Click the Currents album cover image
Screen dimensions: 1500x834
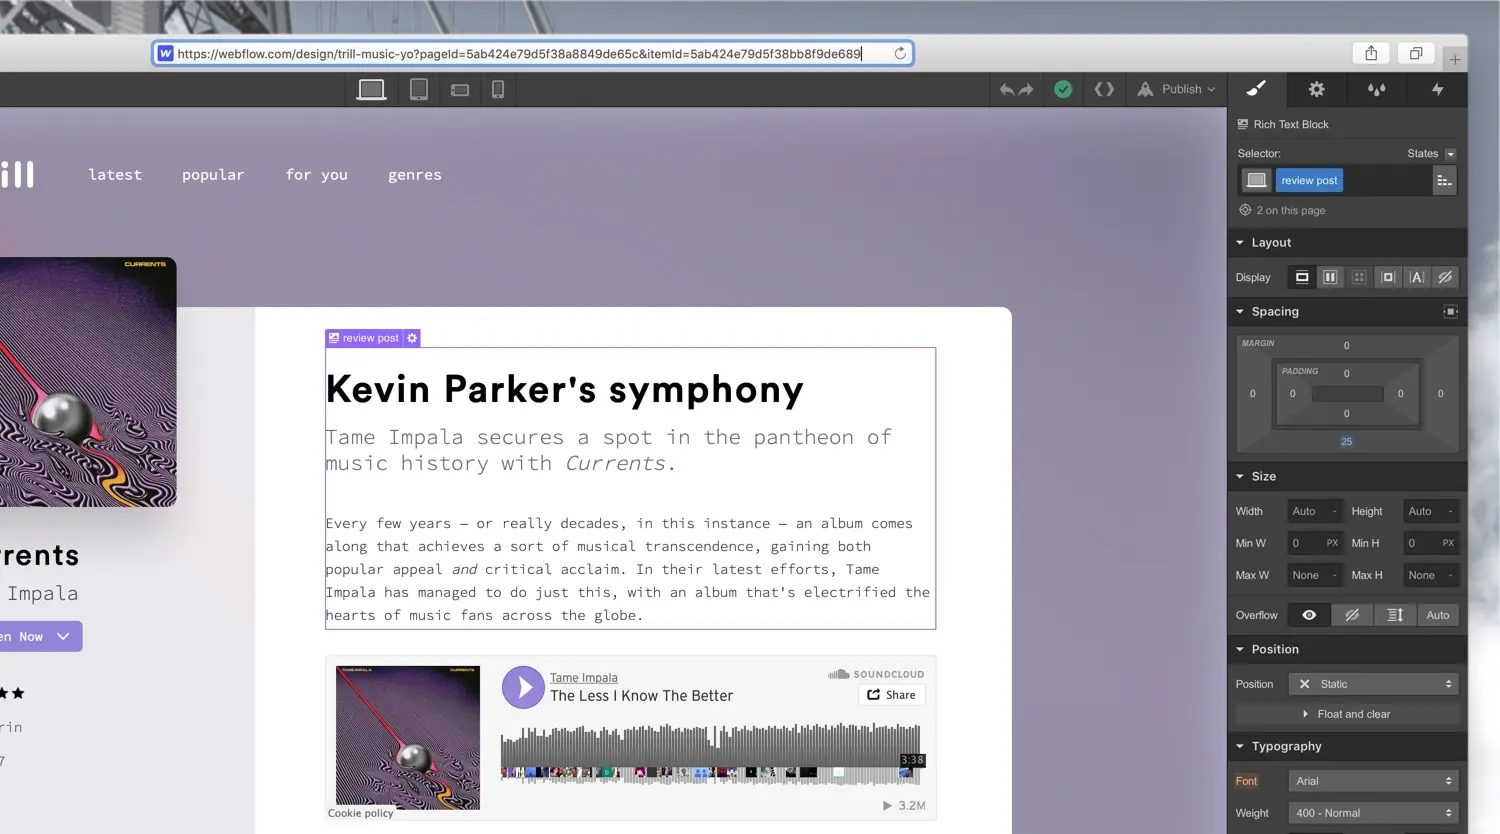(88, 382)
